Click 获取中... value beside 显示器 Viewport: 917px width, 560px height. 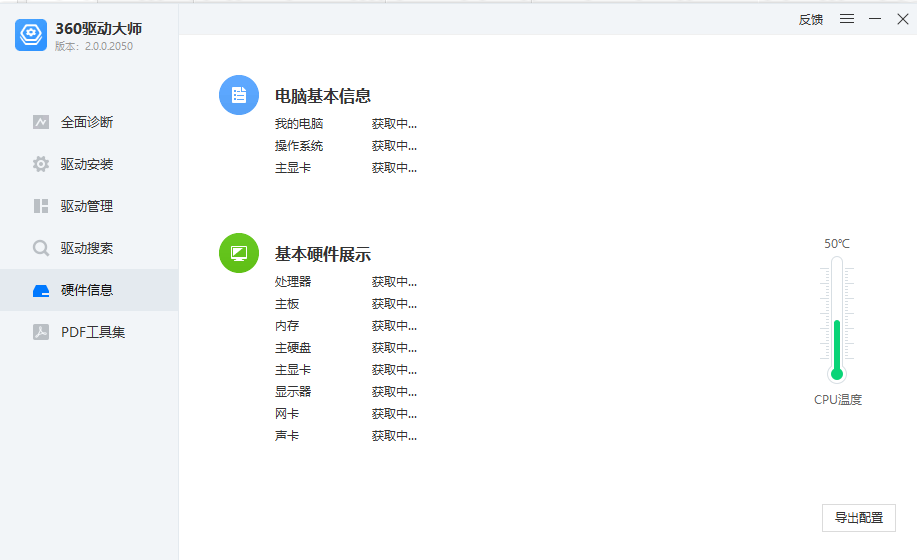point(394,392)
